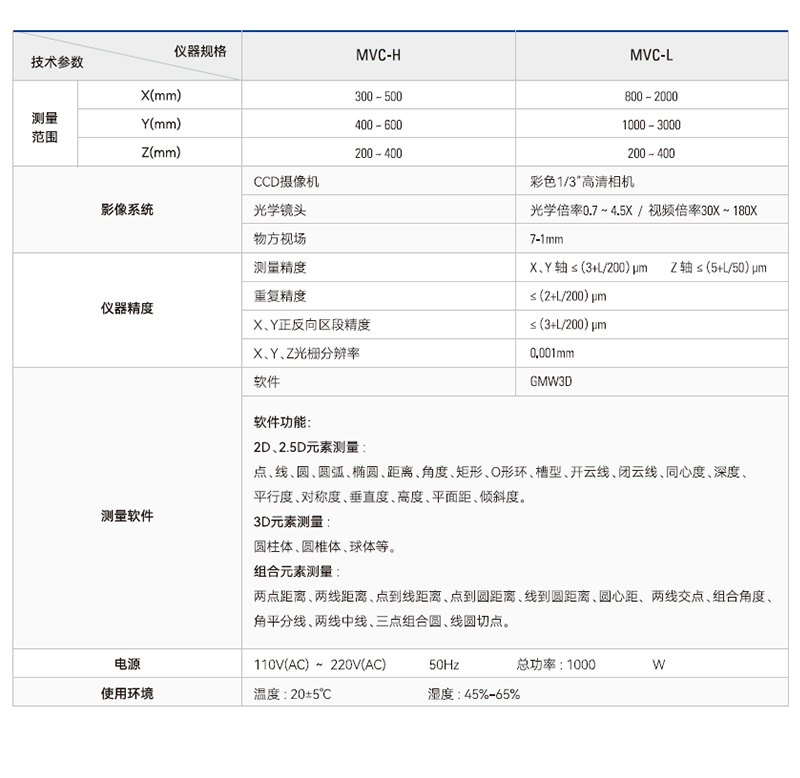Click the 300 ~ 500 value cell
This screenshot has width=800, height=778.
pos(378,97)
